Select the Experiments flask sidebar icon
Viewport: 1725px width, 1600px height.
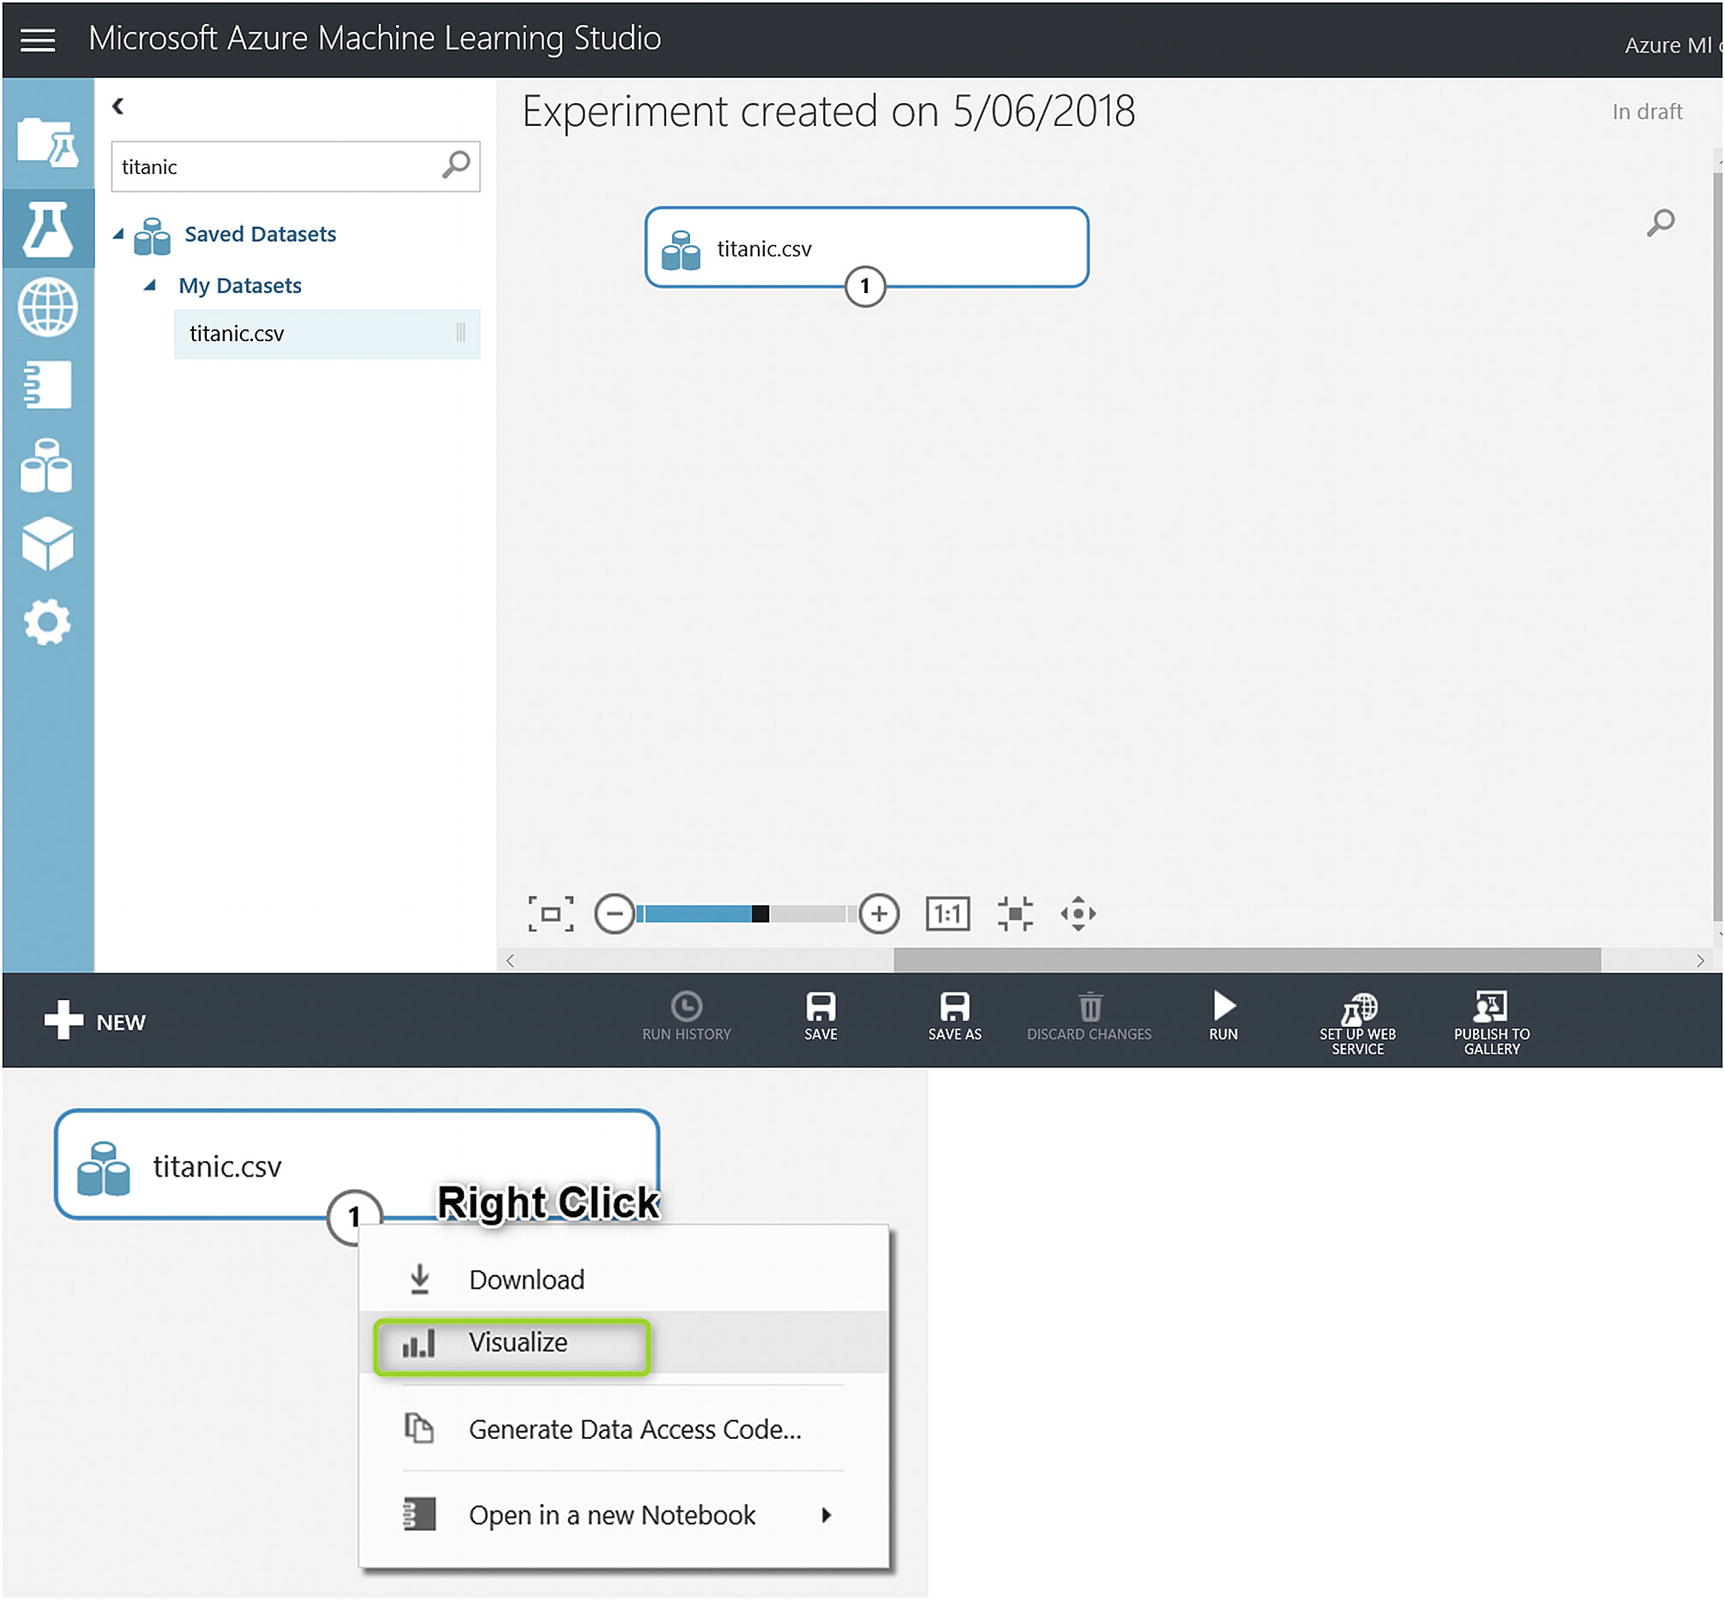coord(47,229)
